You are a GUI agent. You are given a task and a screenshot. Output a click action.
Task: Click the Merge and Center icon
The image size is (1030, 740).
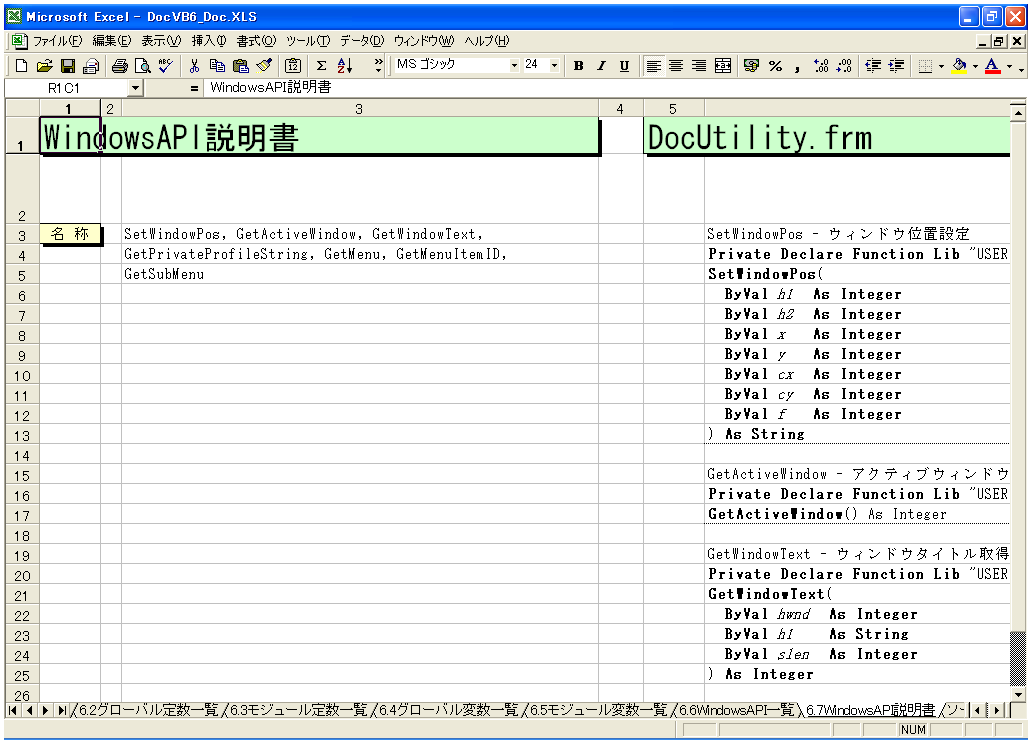point(722,66)
